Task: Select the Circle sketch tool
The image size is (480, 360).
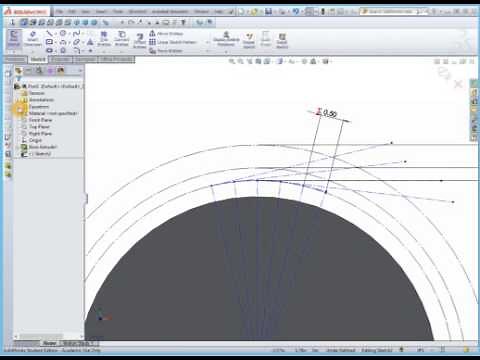Action: [63, 33]
